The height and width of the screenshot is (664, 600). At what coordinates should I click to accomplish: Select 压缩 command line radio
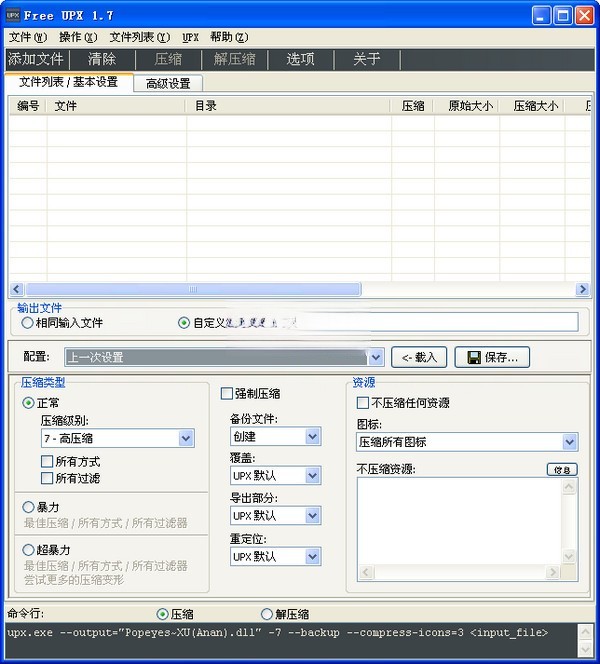175,614
